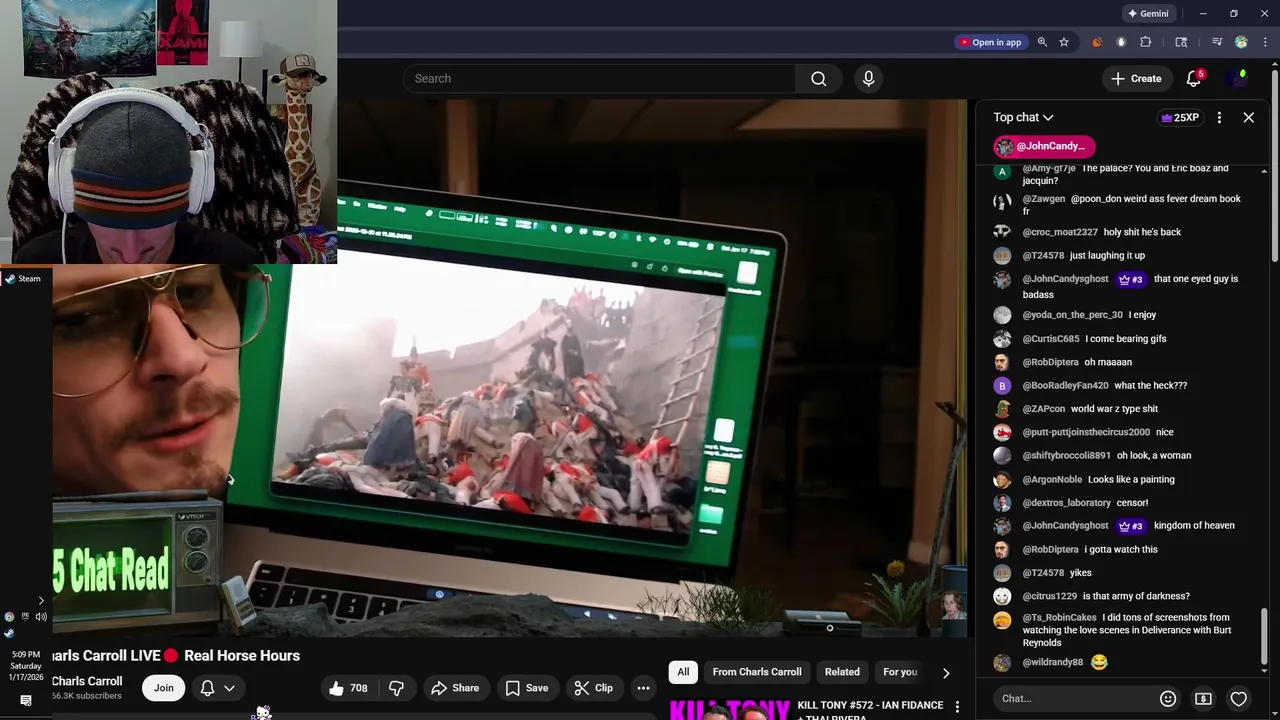
Task: Close the live chat panel
Action: pos(1249,118)
